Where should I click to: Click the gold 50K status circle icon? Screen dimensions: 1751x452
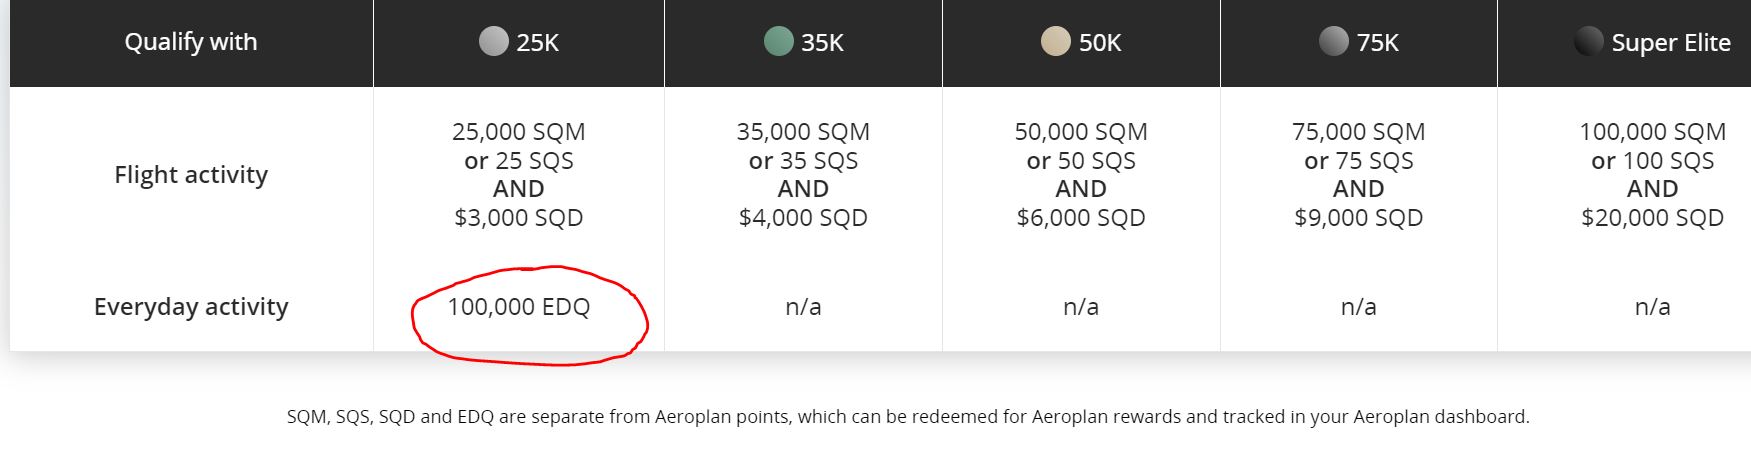[1056, 42]
